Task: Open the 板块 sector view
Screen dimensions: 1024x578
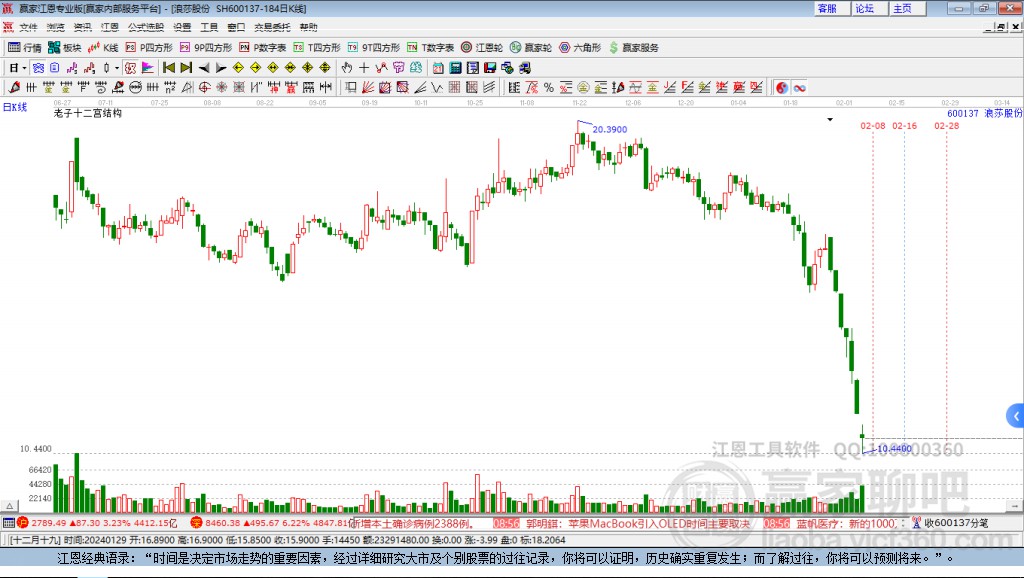Action: tap(64, 48)
